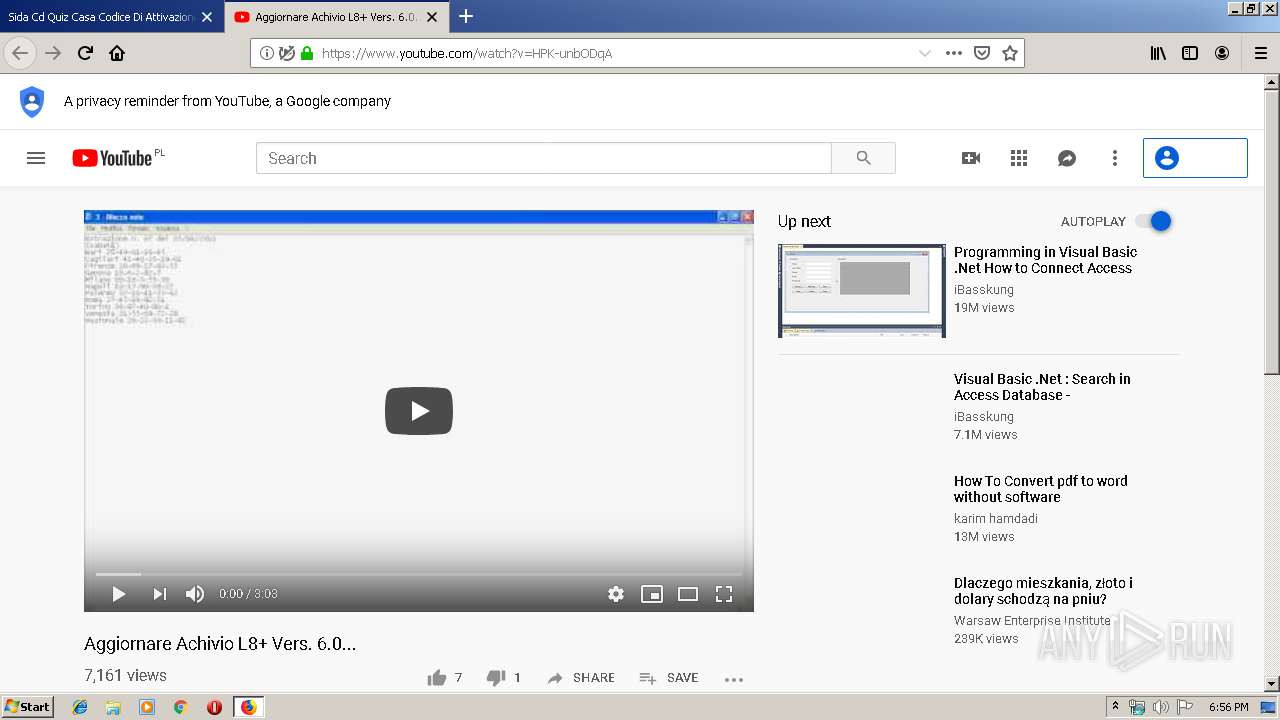This screenshot has height=720, width=1280.
Task: Open Programming in Visual Basic video thumbnail
Action: 862,291
